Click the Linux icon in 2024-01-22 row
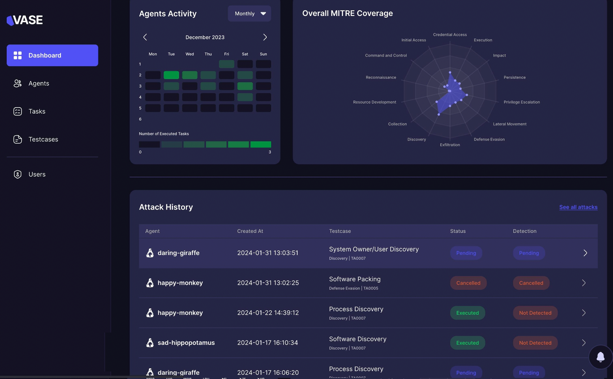Viewport: 613px width, 379px height. click(x=150, y=313)
